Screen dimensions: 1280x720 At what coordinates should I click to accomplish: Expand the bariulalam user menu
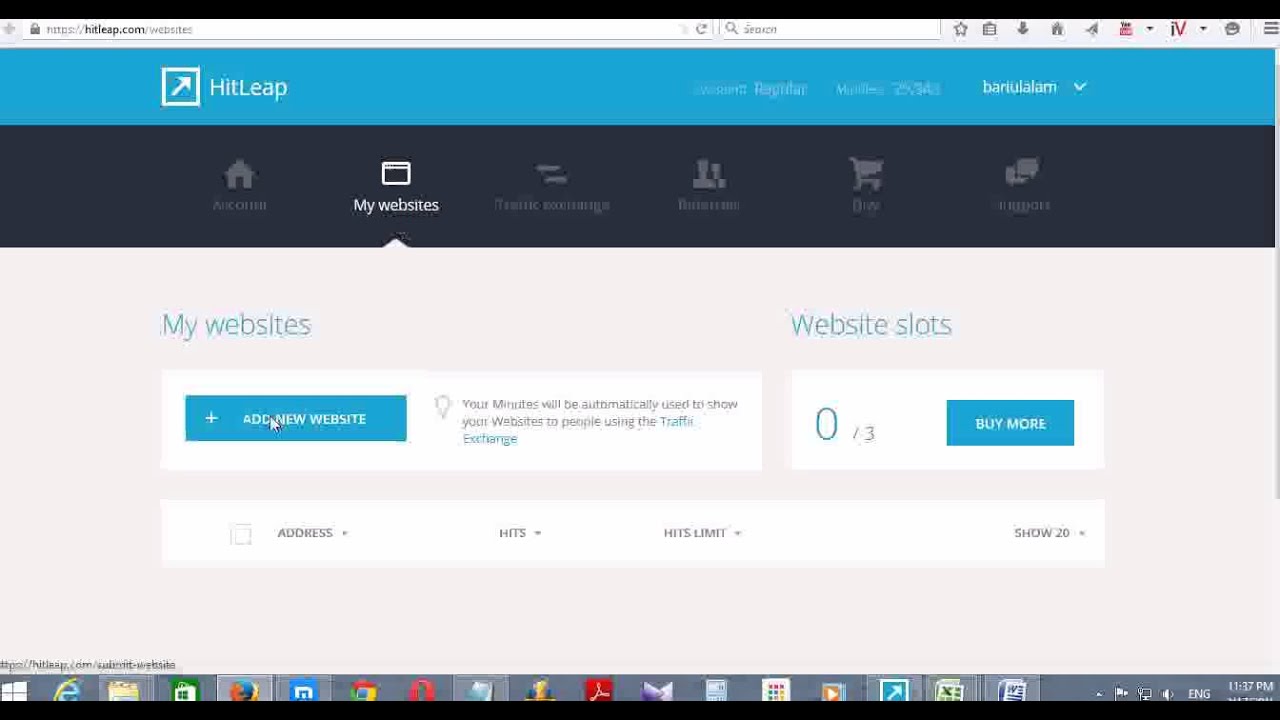click(x=1034, y=87)
